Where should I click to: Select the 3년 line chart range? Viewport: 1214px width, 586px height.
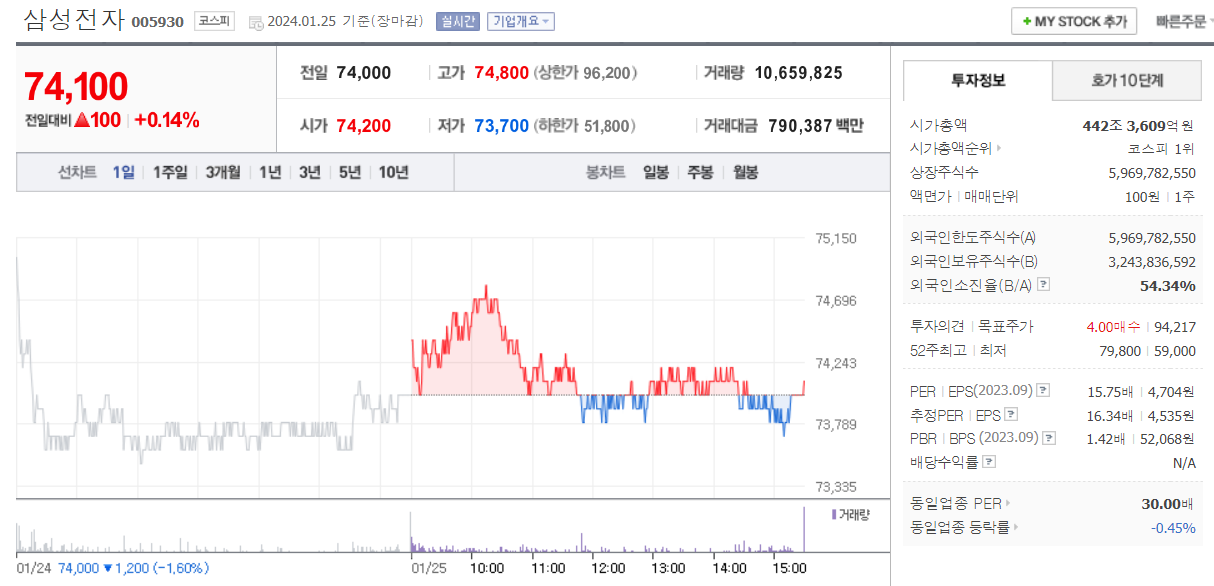pyautogui.click(x=310, y=172)
